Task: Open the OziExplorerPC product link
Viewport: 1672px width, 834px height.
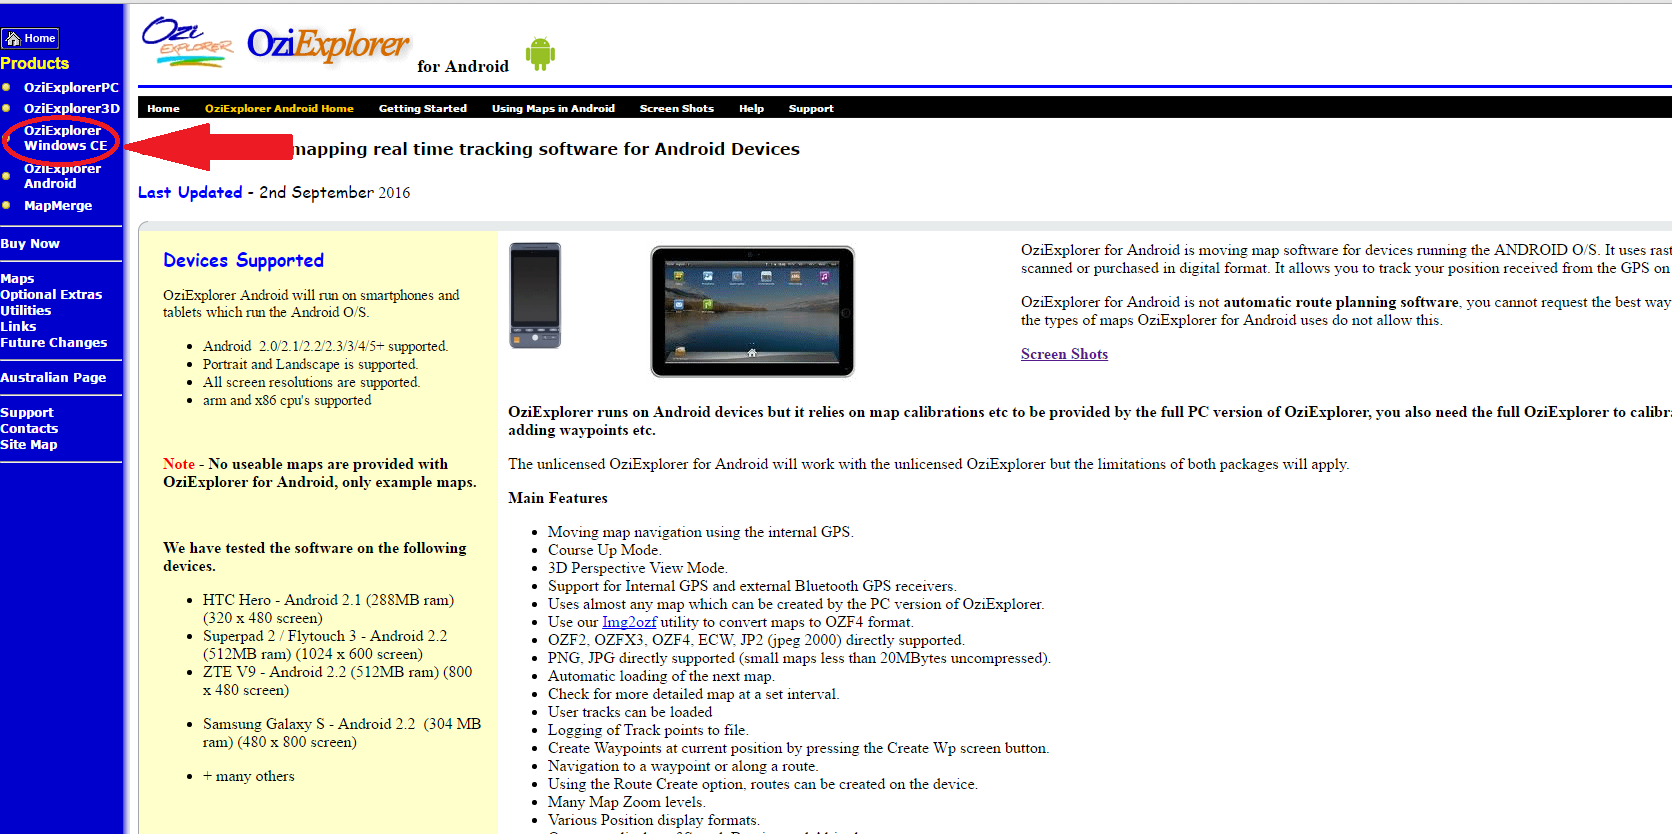Action: tap(71, 87)
